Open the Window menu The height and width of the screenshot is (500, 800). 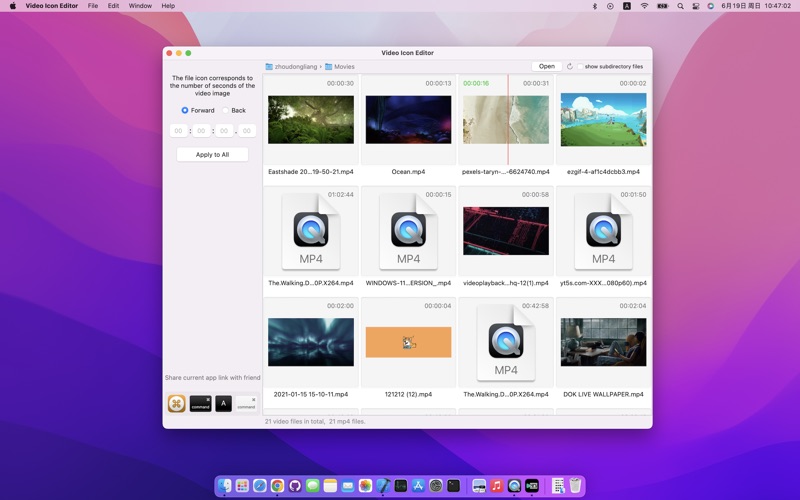click(x=140, y=6)
